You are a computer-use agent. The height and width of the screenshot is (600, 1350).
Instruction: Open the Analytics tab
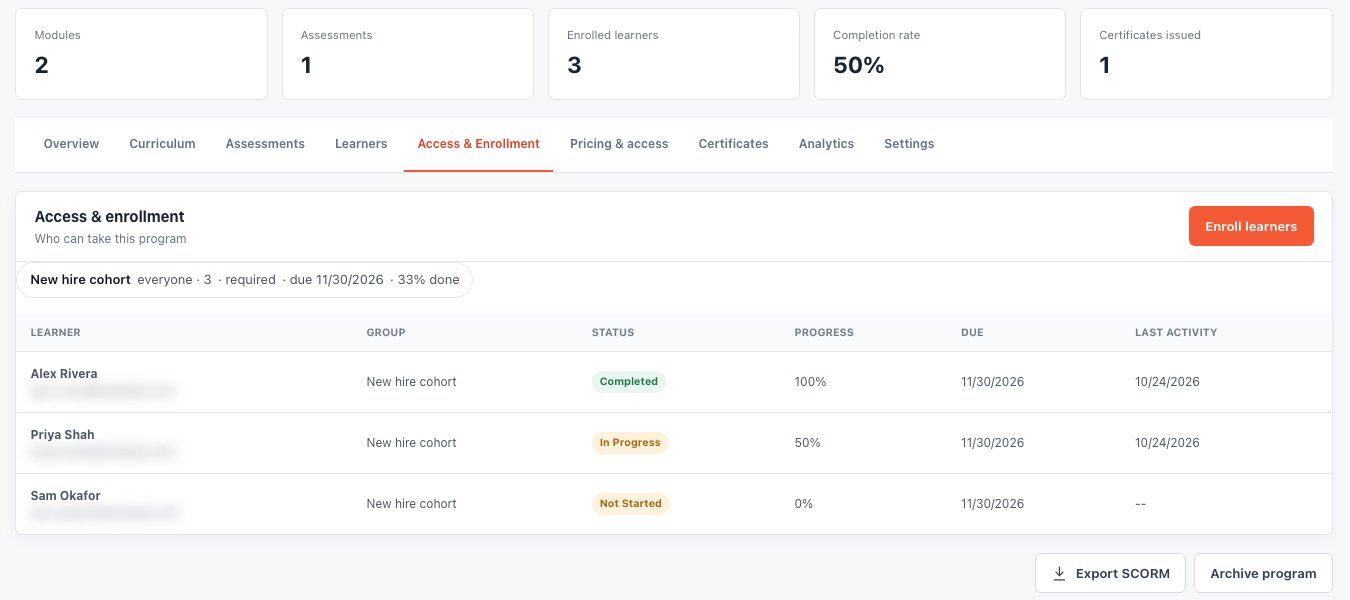826,144
